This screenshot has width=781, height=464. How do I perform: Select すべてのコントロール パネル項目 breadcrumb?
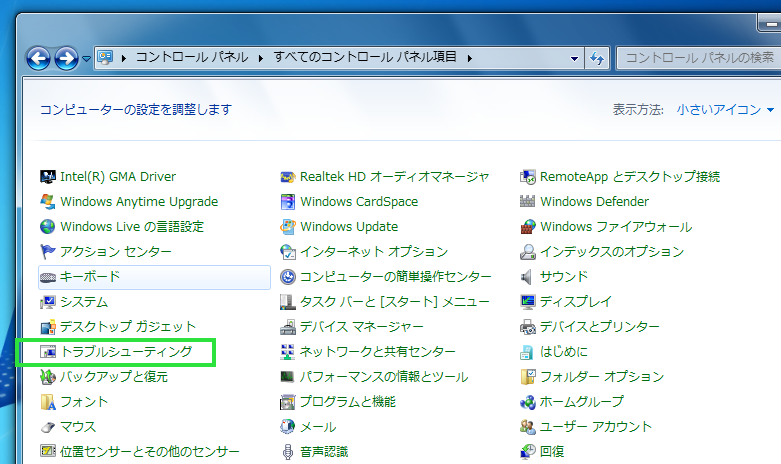point(365,57)
